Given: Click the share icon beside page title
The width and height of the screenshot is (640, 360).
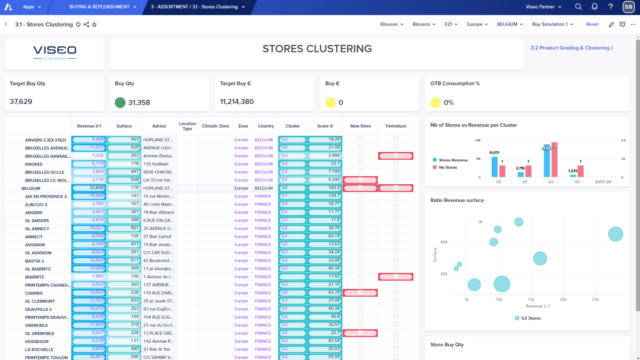Looking at the screenshot, I should pos(86,24).
